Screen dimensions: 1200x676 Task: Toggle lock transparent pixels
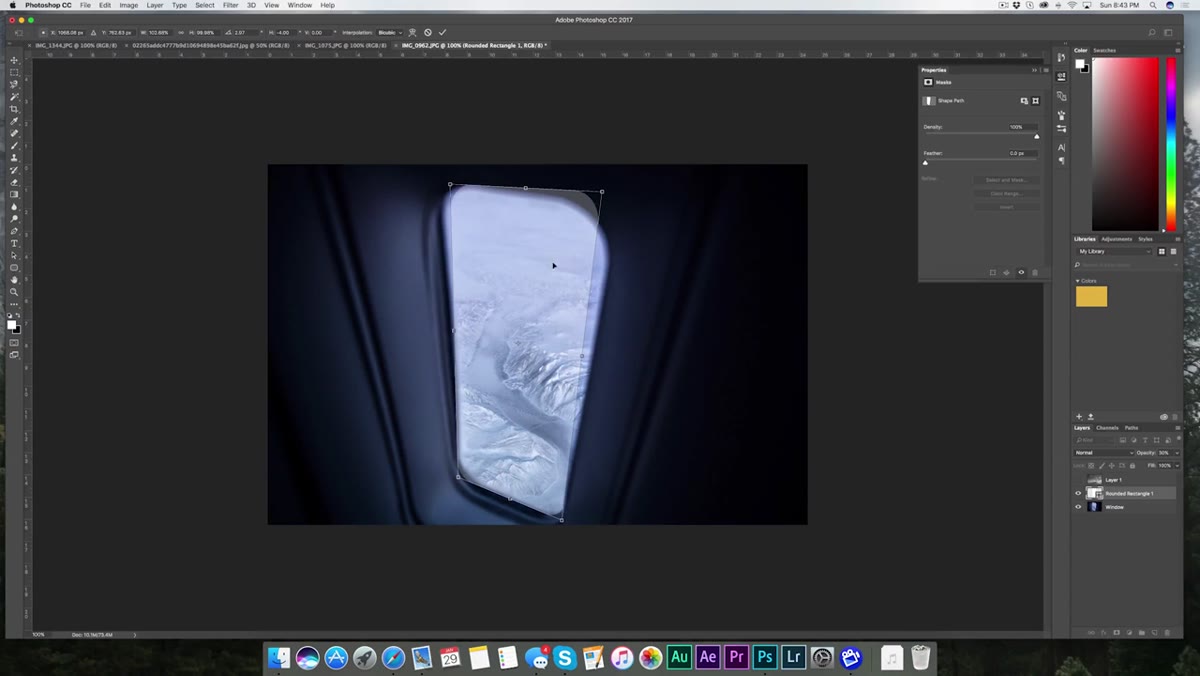click(x=1091, y=466)
